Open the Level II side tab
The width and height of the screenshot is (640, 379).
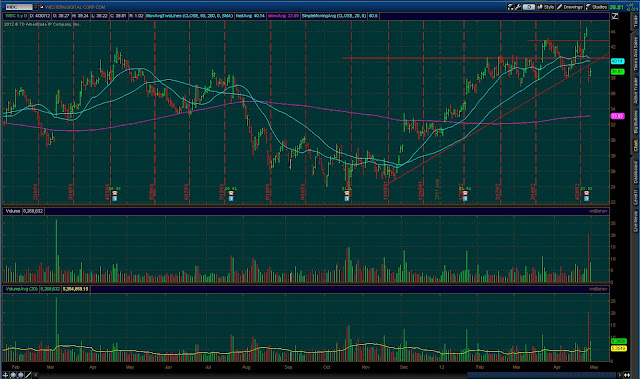[636, 197]
